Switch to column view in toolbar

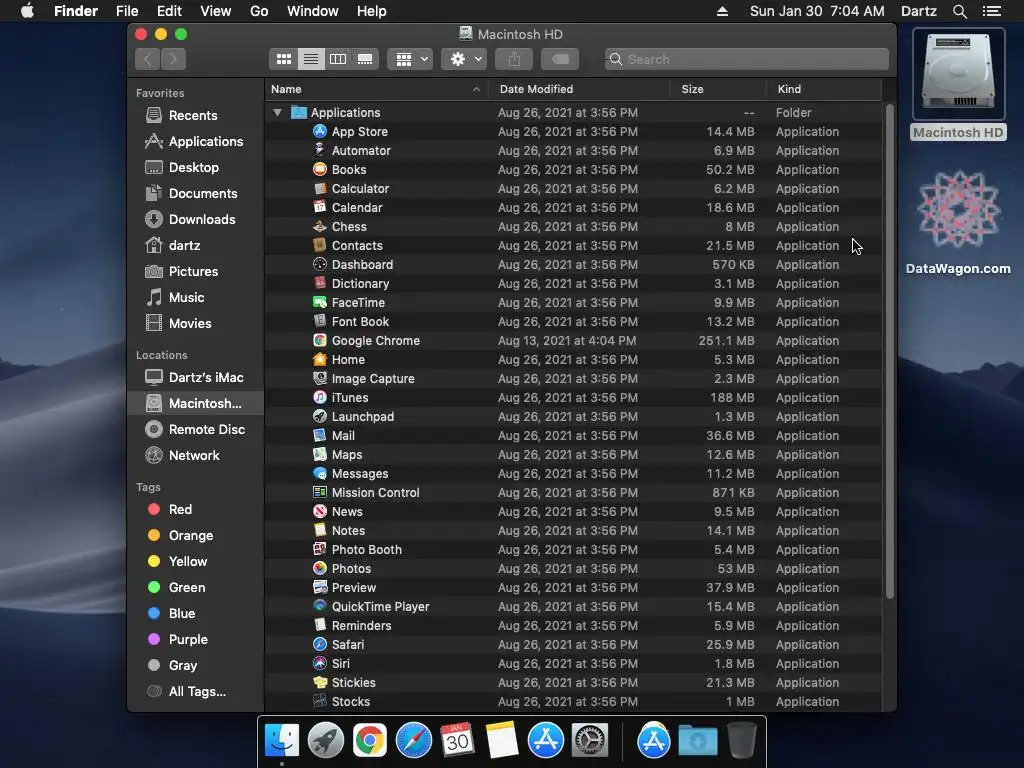(x=338, y=59)
